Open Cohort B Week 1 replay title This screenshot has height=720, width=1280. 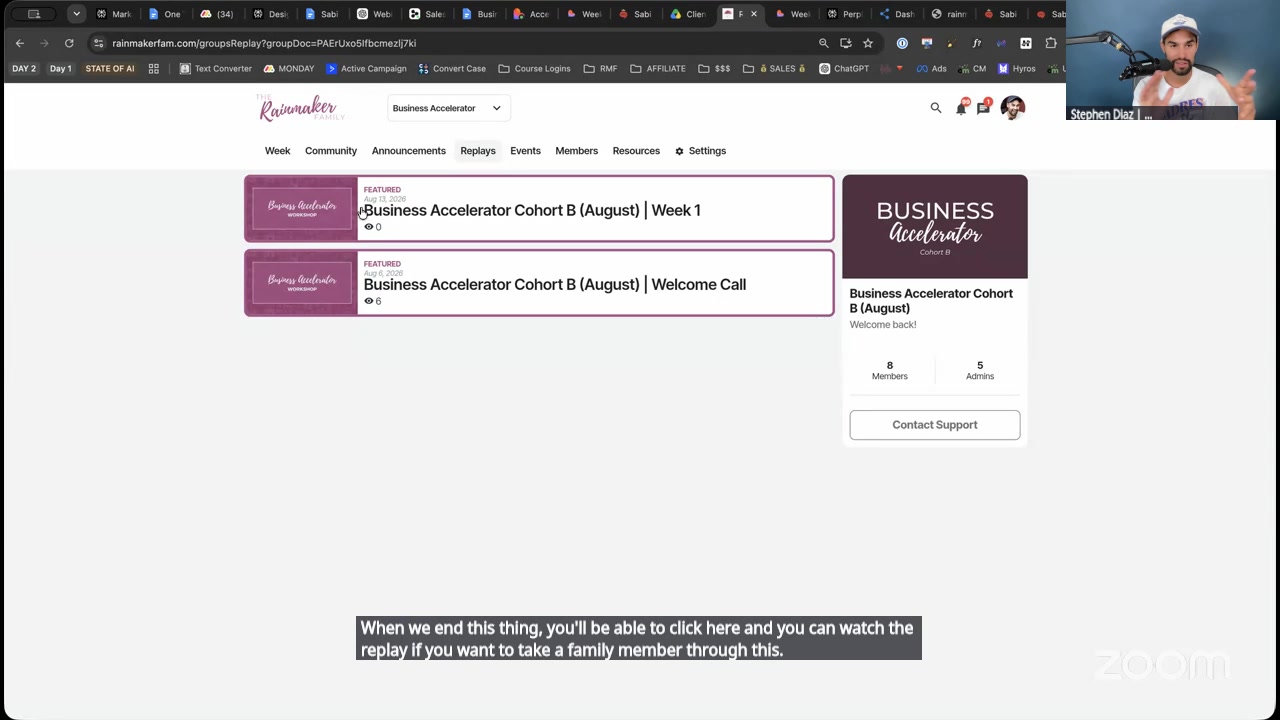(x=532, y=210)
